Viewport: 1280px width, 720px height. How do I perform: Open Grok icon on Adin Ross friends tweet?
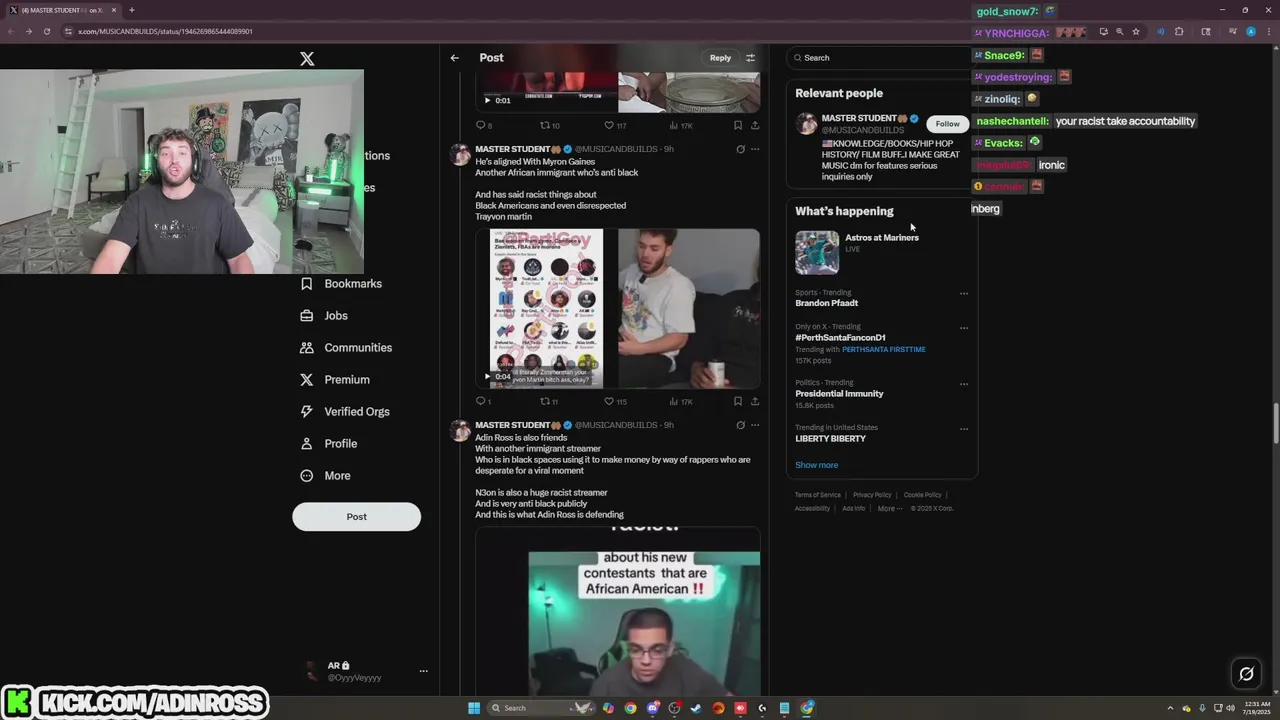(740, 425)
